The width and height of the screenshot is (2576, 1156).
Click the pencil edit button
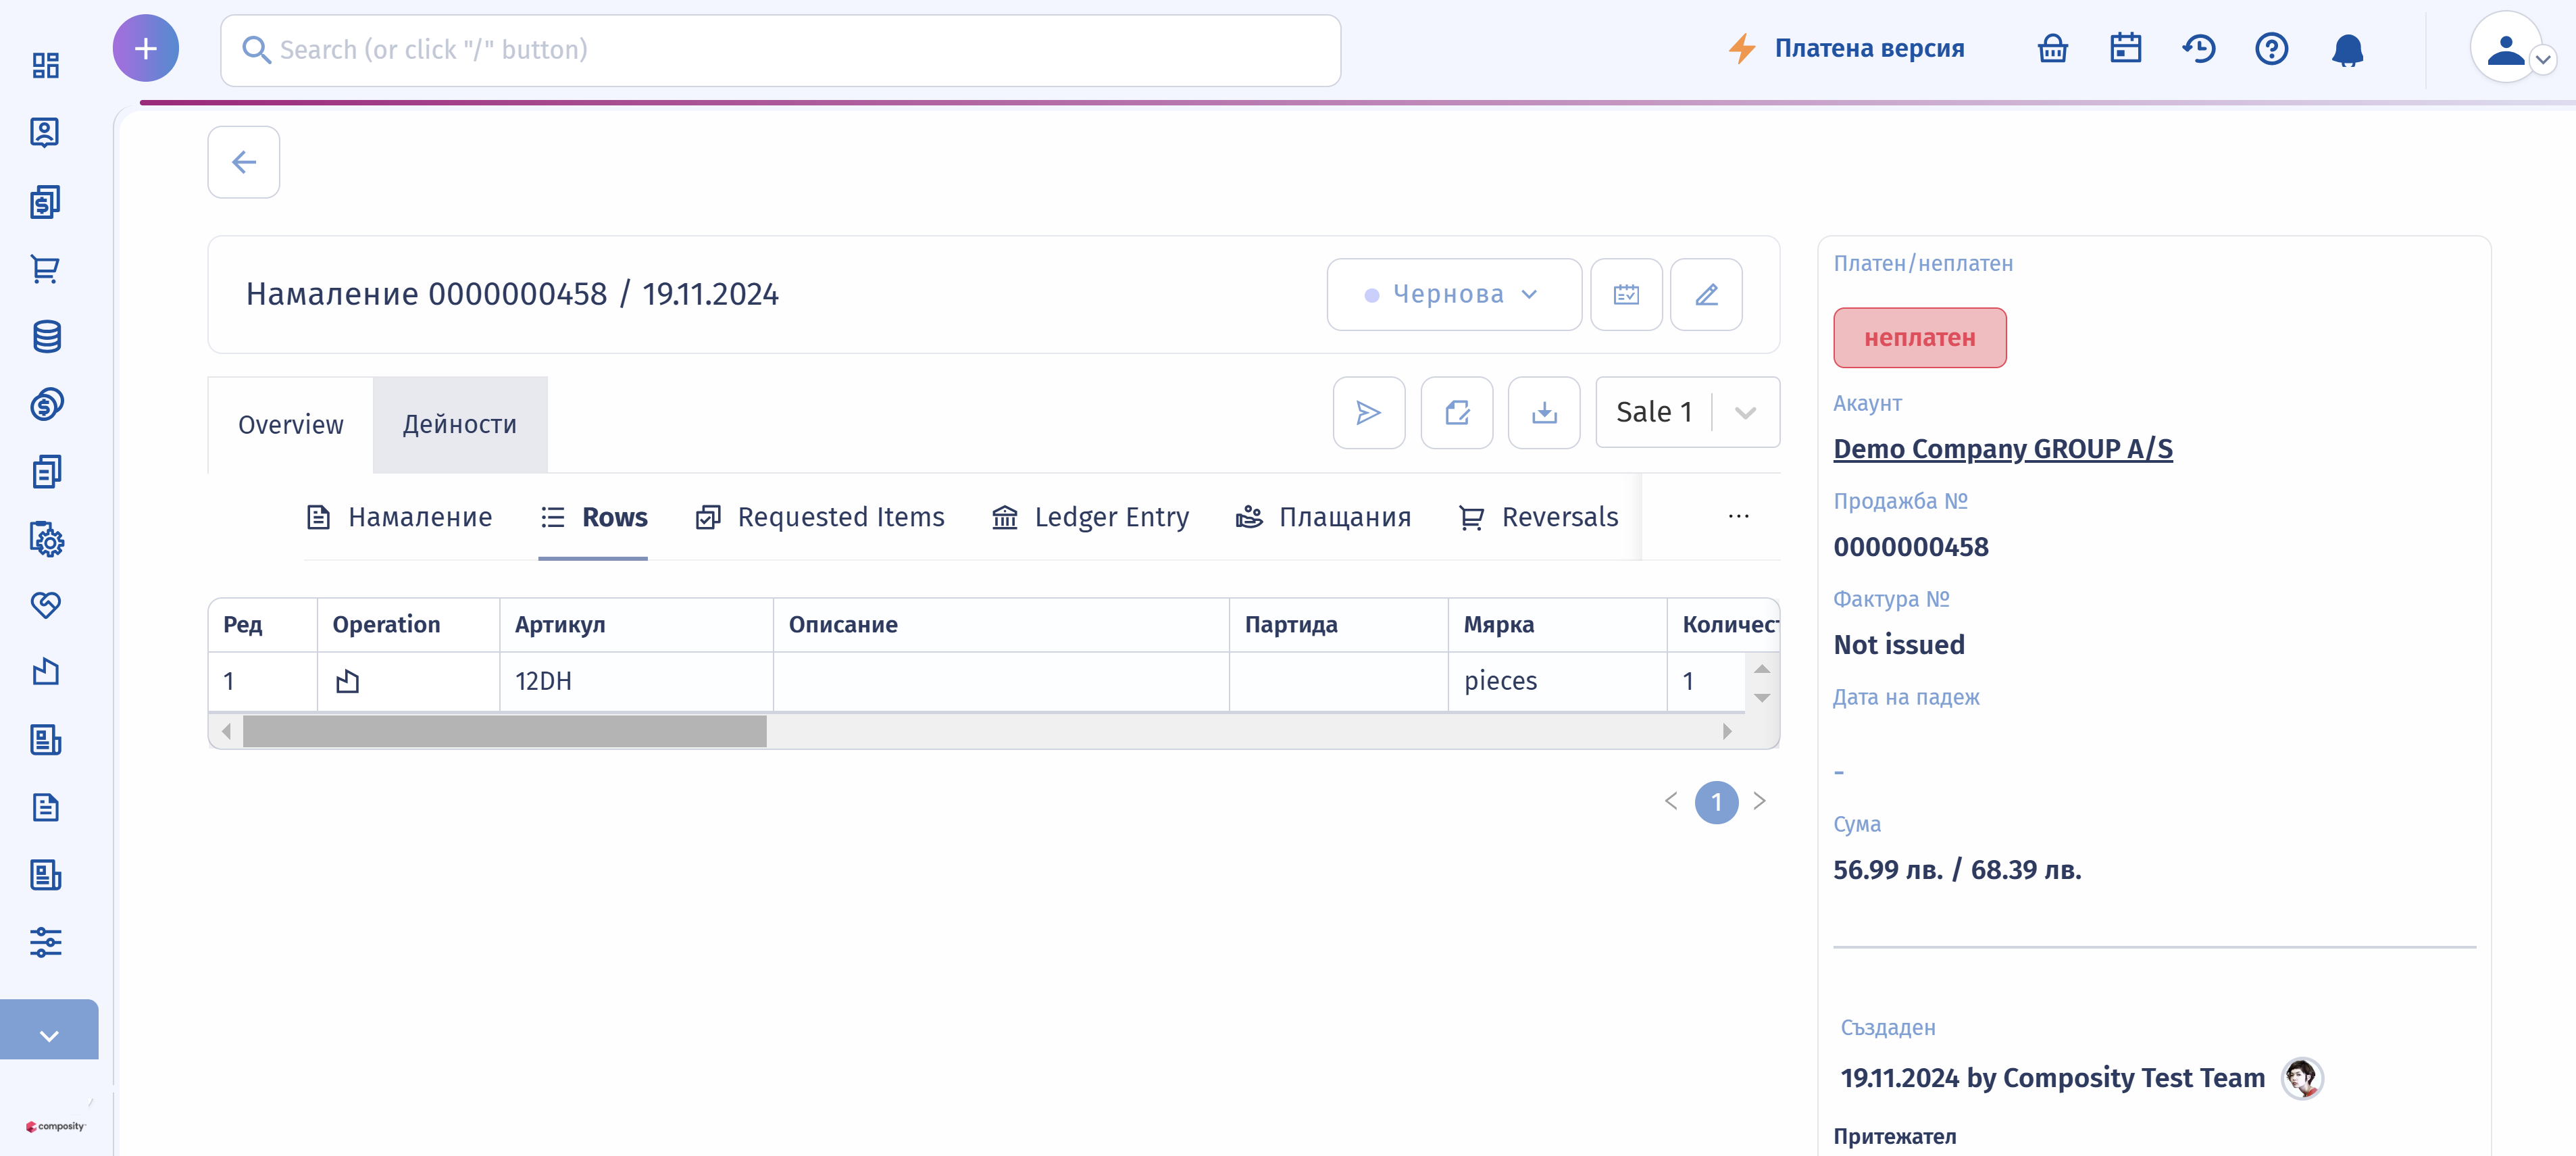coord(1706,295)
